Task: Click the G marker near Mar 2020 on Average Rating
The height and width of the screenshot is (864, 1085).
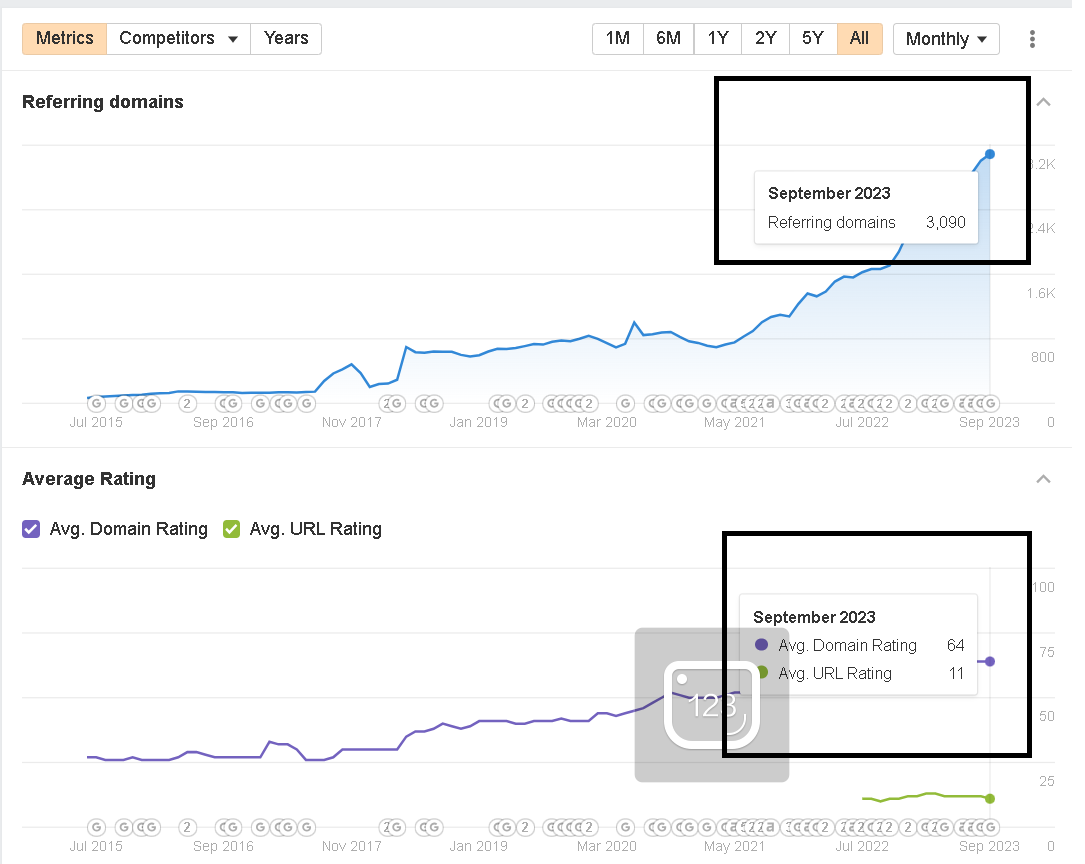Action: [625, 828]
